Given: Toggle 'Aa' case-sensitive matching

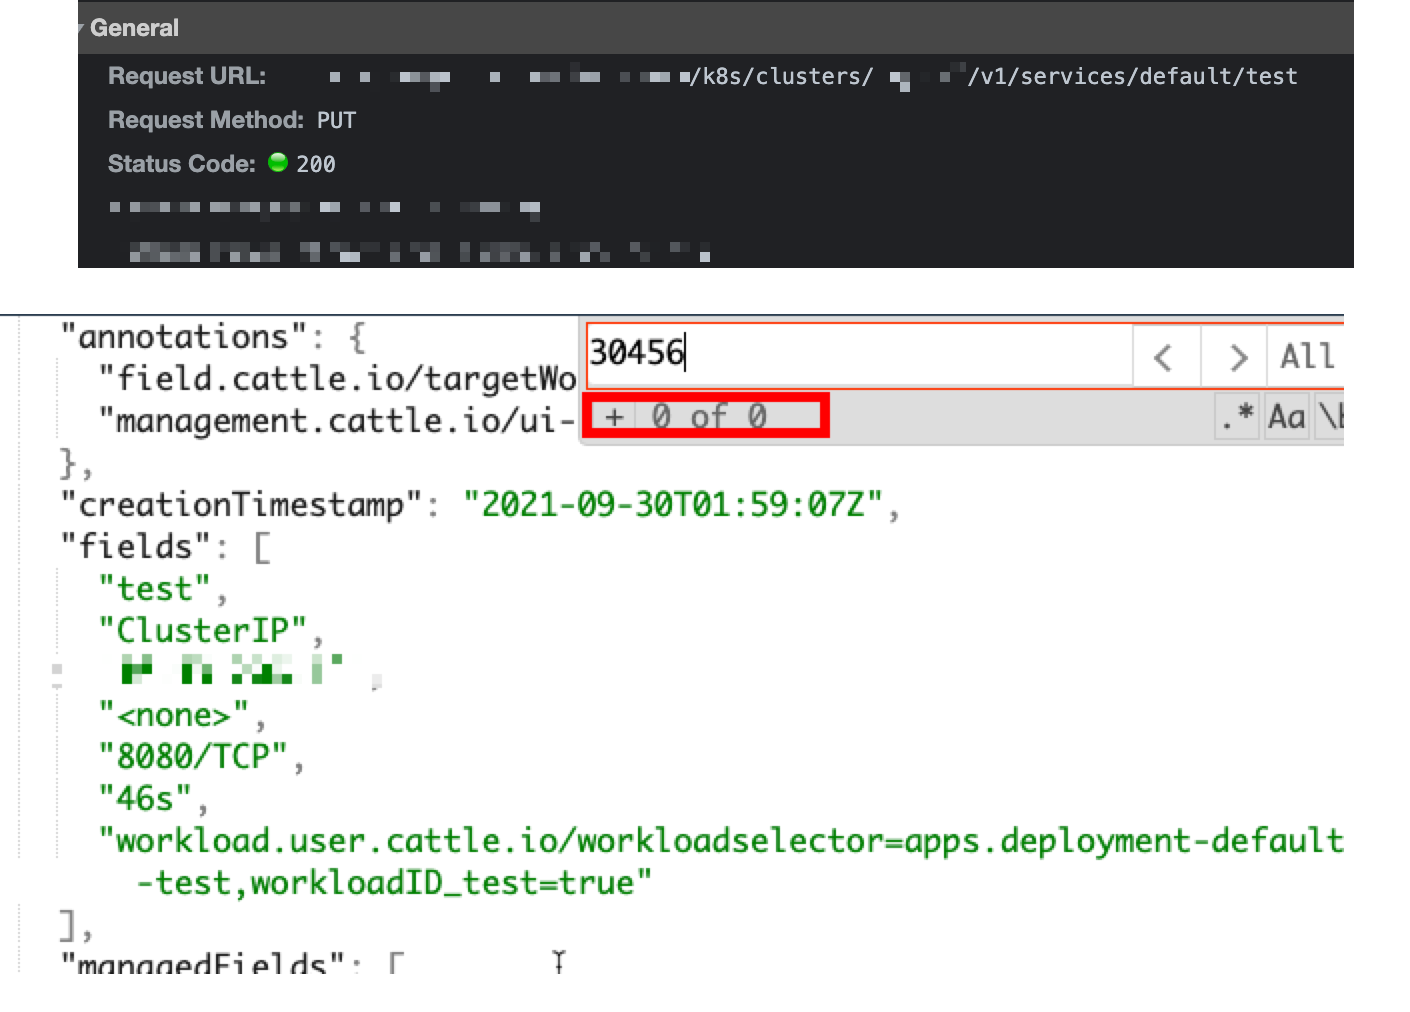Looking at the screenshot, I should click(x=1286, y=416).
